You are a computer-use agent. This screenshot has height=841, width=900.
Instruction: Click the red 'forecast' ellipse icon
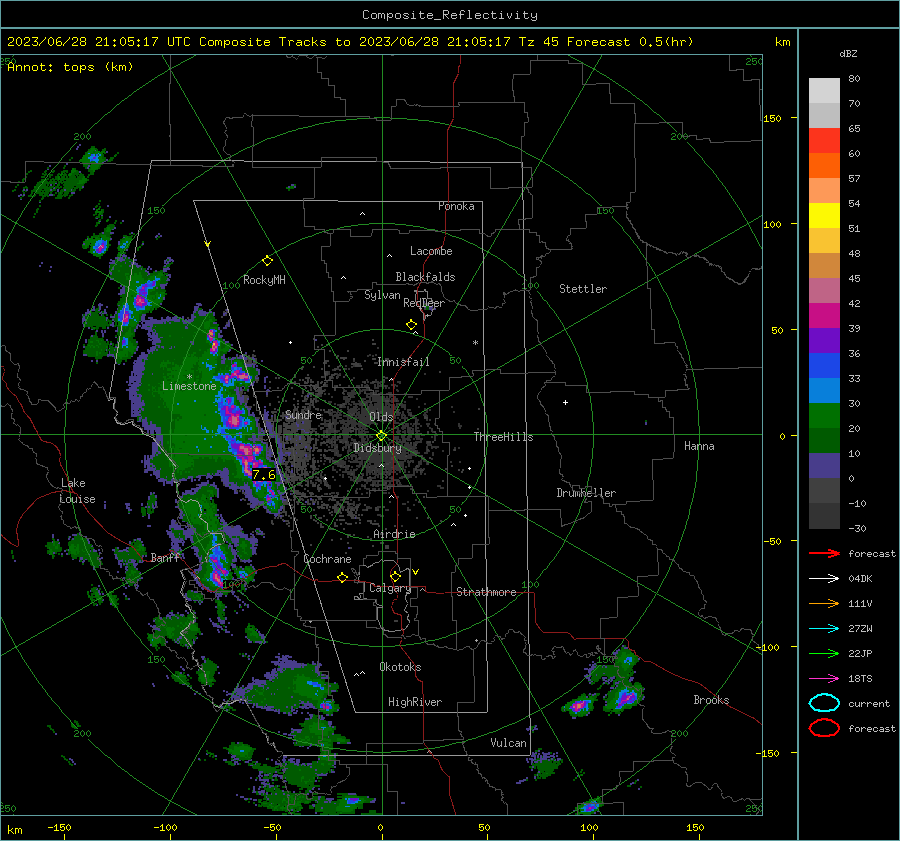(824, 728)
